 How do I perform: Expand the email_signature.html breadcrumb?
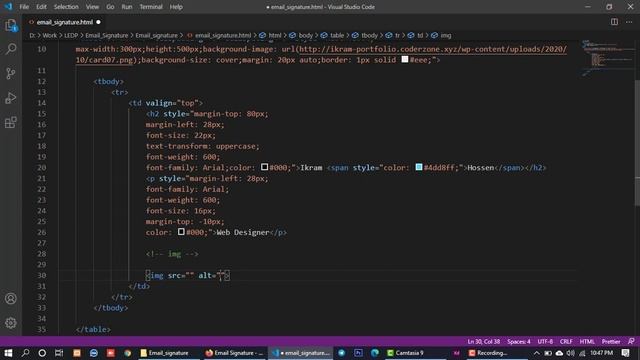(x=222, y=36)
